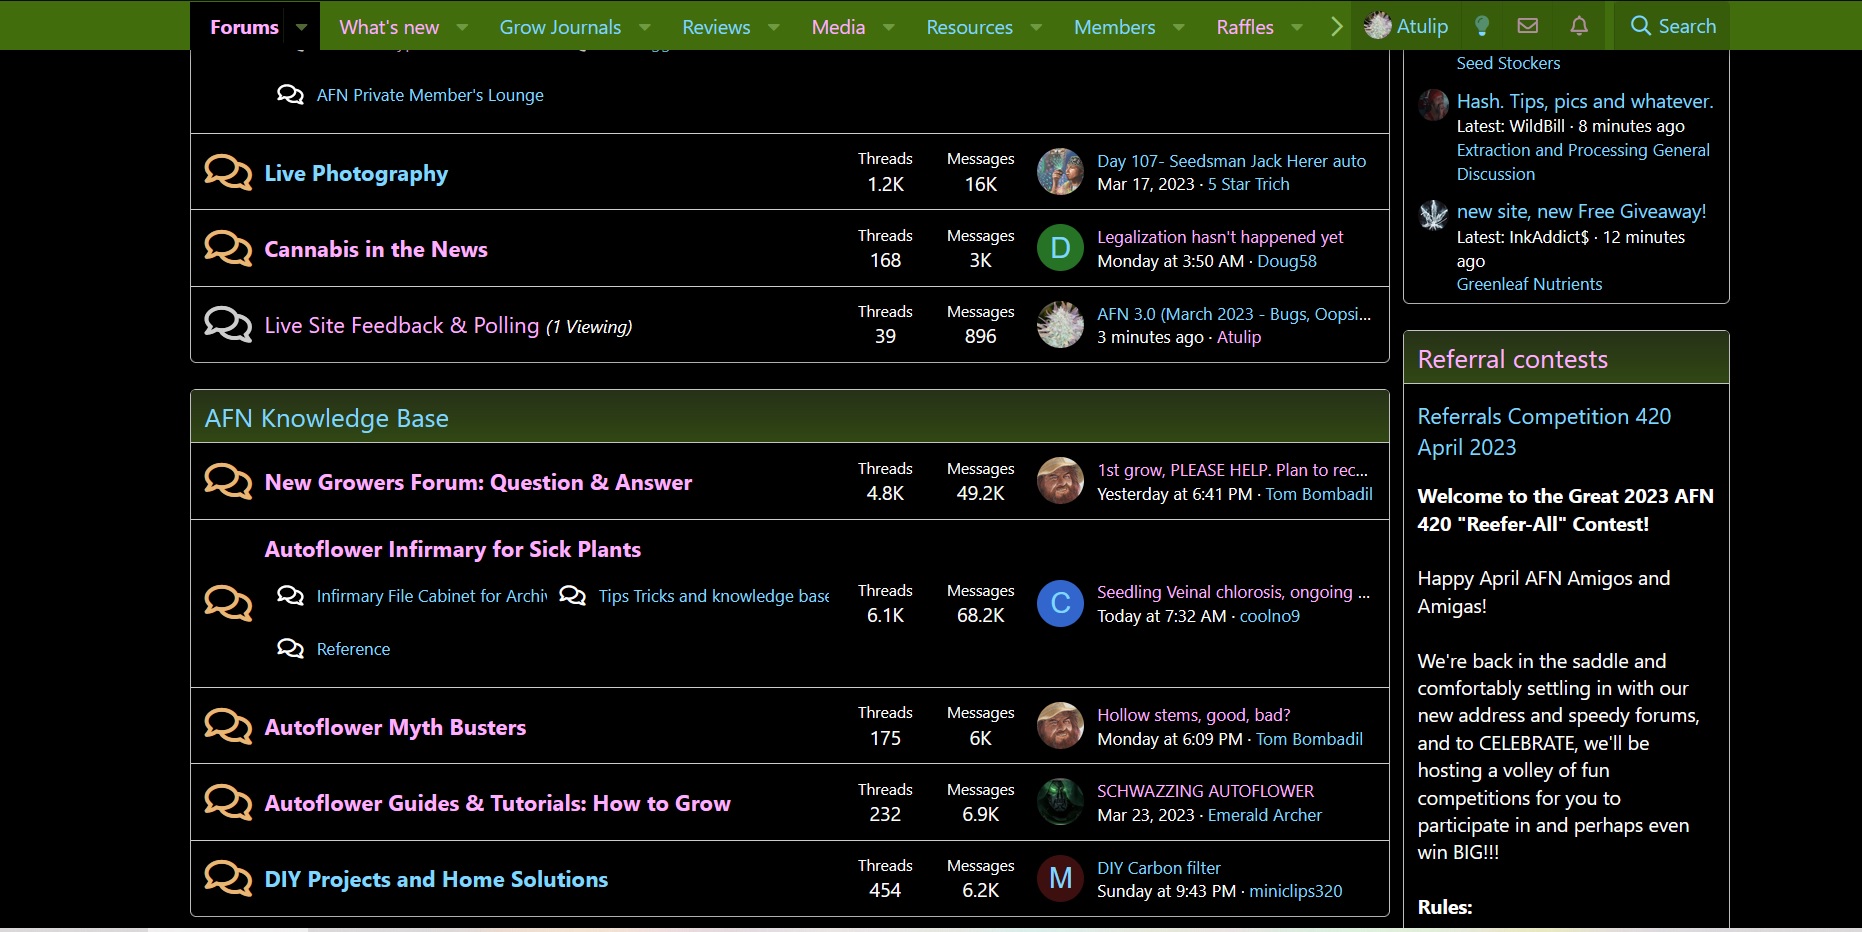Open the Reviews section

click(716, 27)
